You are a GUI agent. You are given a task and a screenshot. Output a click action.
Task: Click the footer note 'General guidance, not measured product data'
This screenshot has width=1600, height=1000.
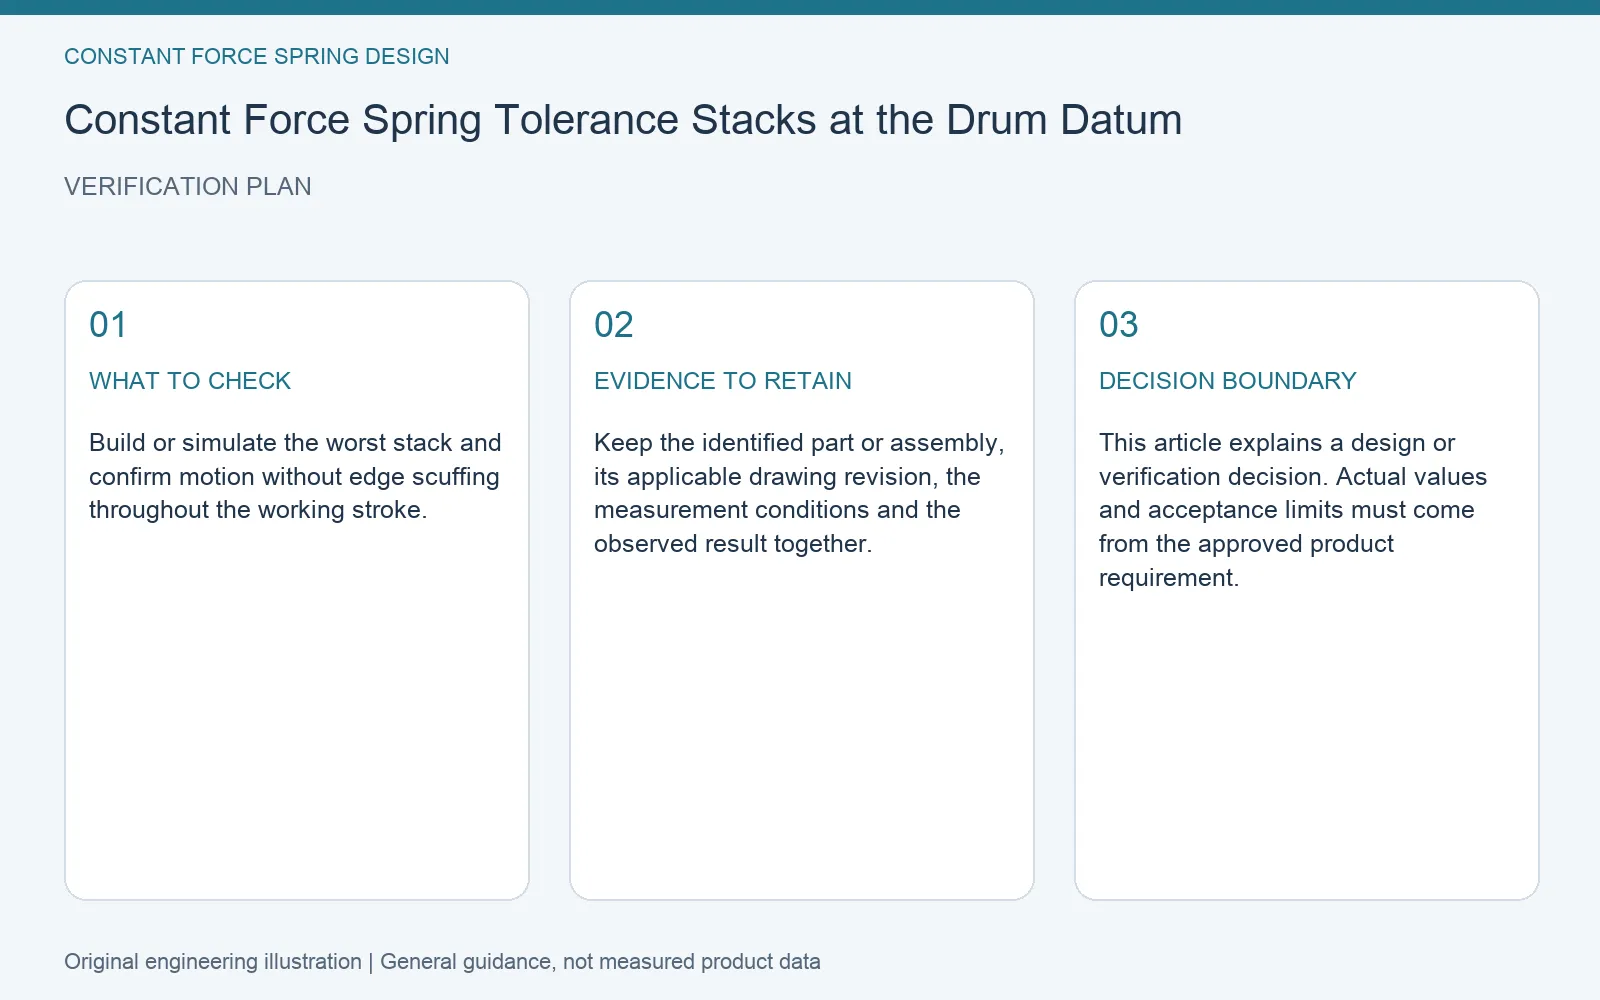(600, 962)
